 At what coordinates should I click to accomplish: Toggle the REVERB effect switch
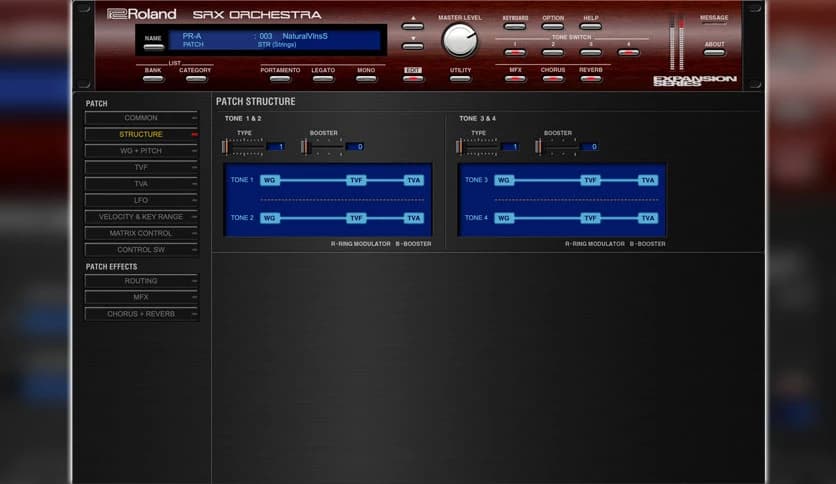pyautogui.click(x=590, y=78)
